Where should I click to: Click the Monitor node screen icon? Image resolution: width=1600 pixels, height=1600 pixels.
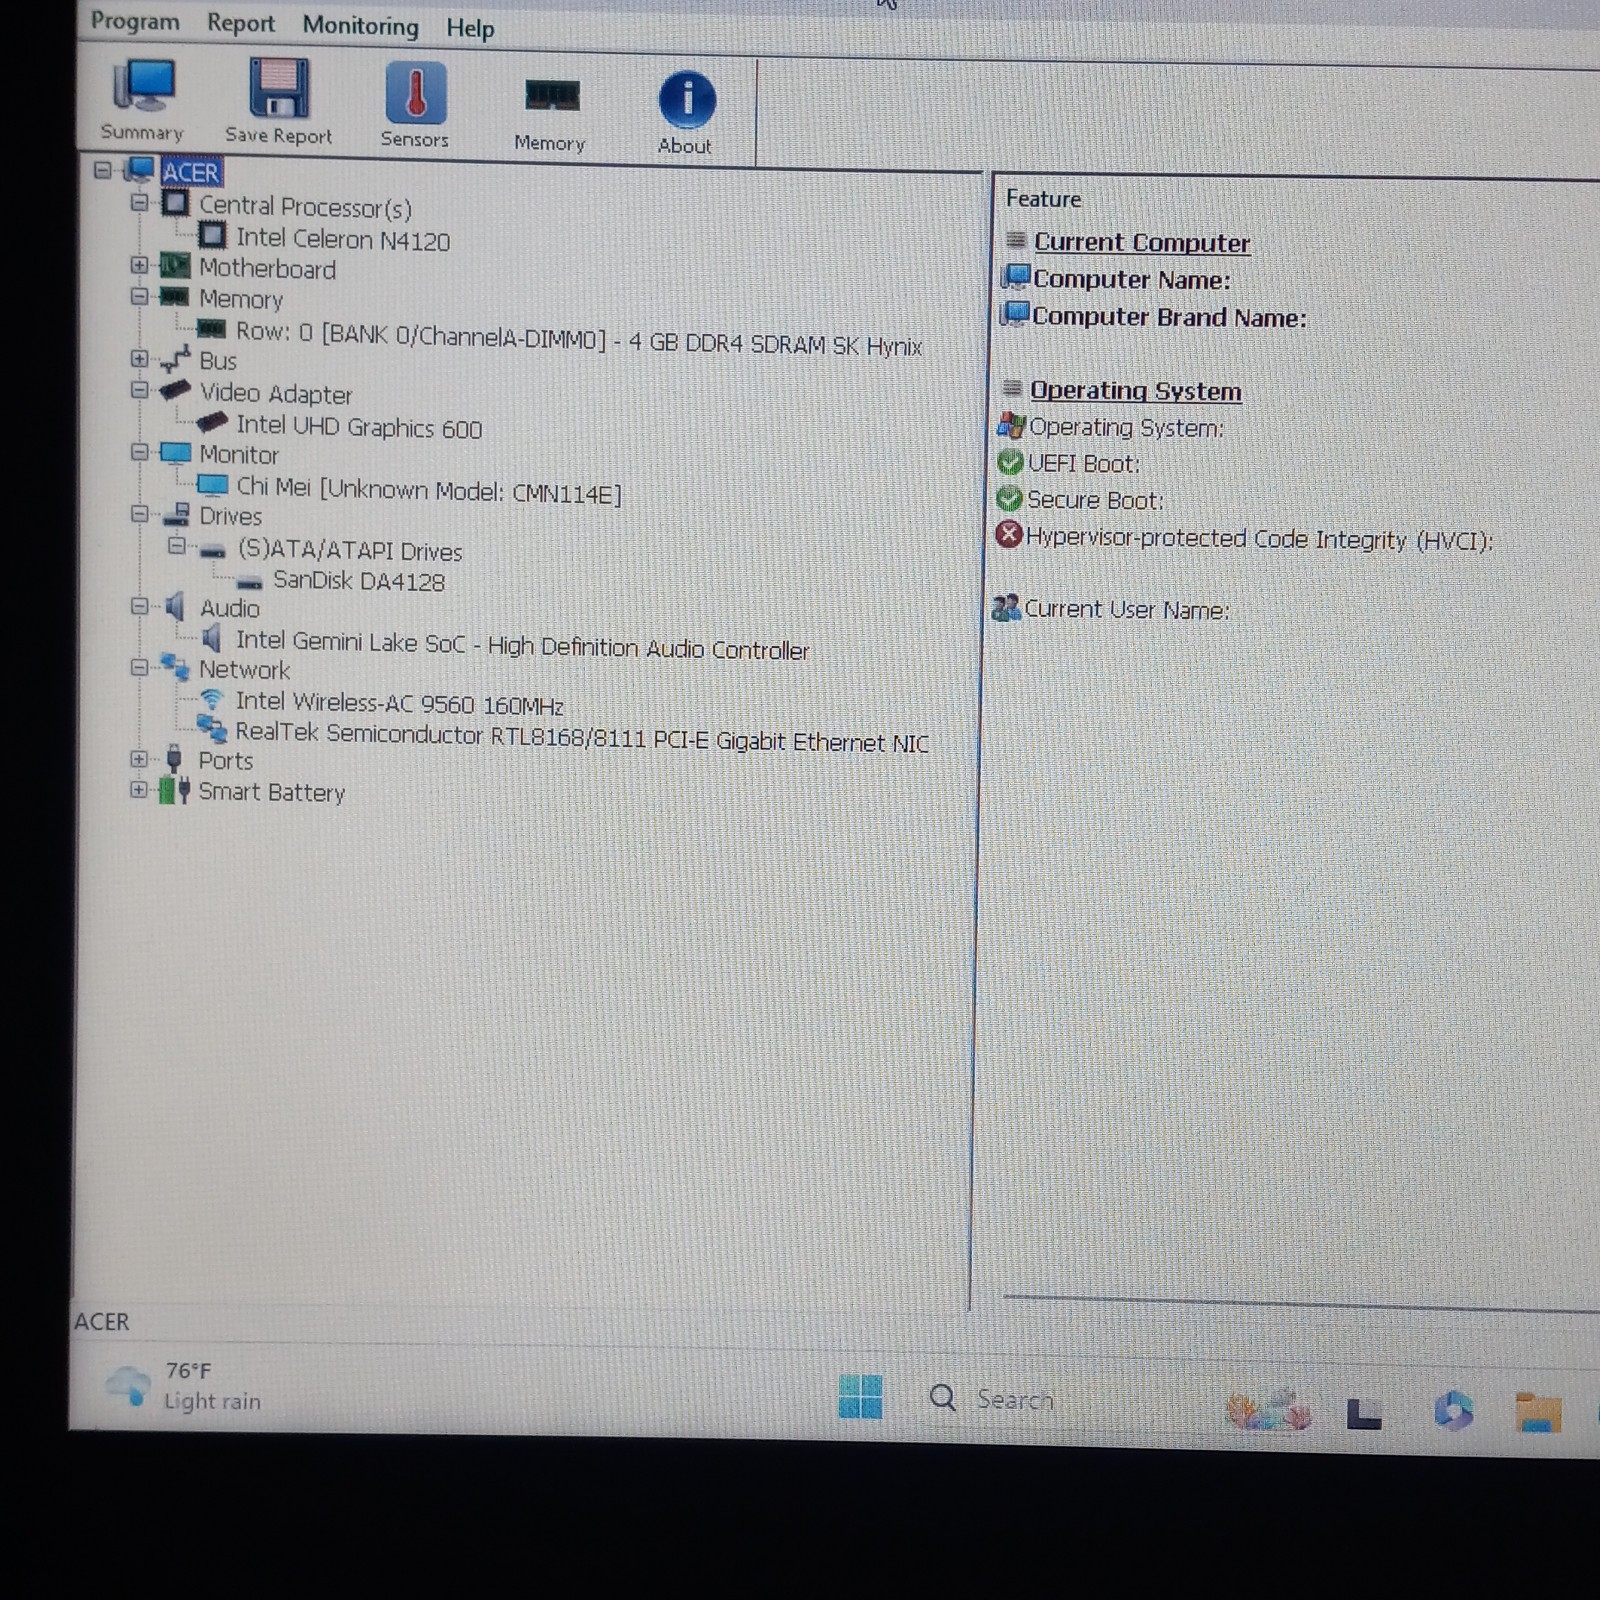(x=175, y=453)
